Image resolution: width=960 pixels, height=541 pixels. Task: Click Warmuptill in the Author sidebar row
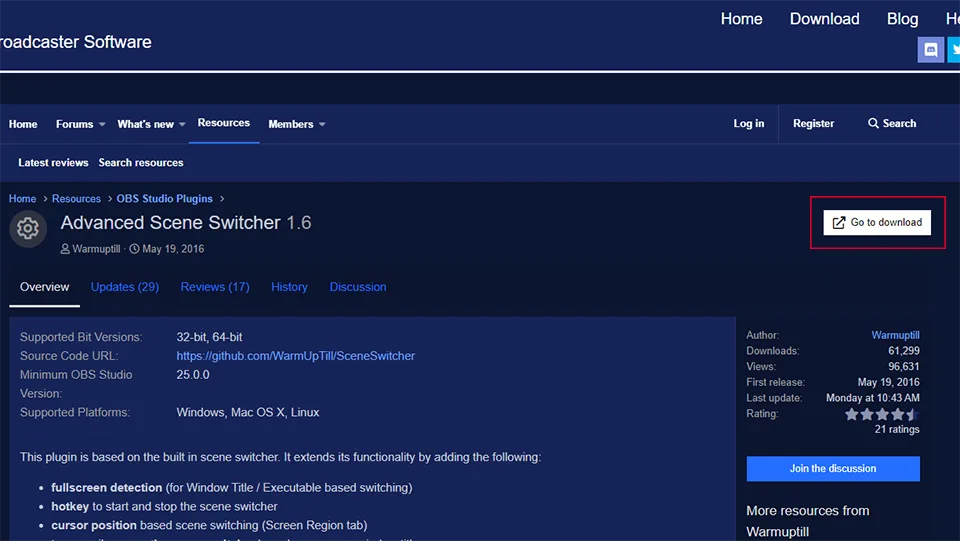tap(895, 335)
